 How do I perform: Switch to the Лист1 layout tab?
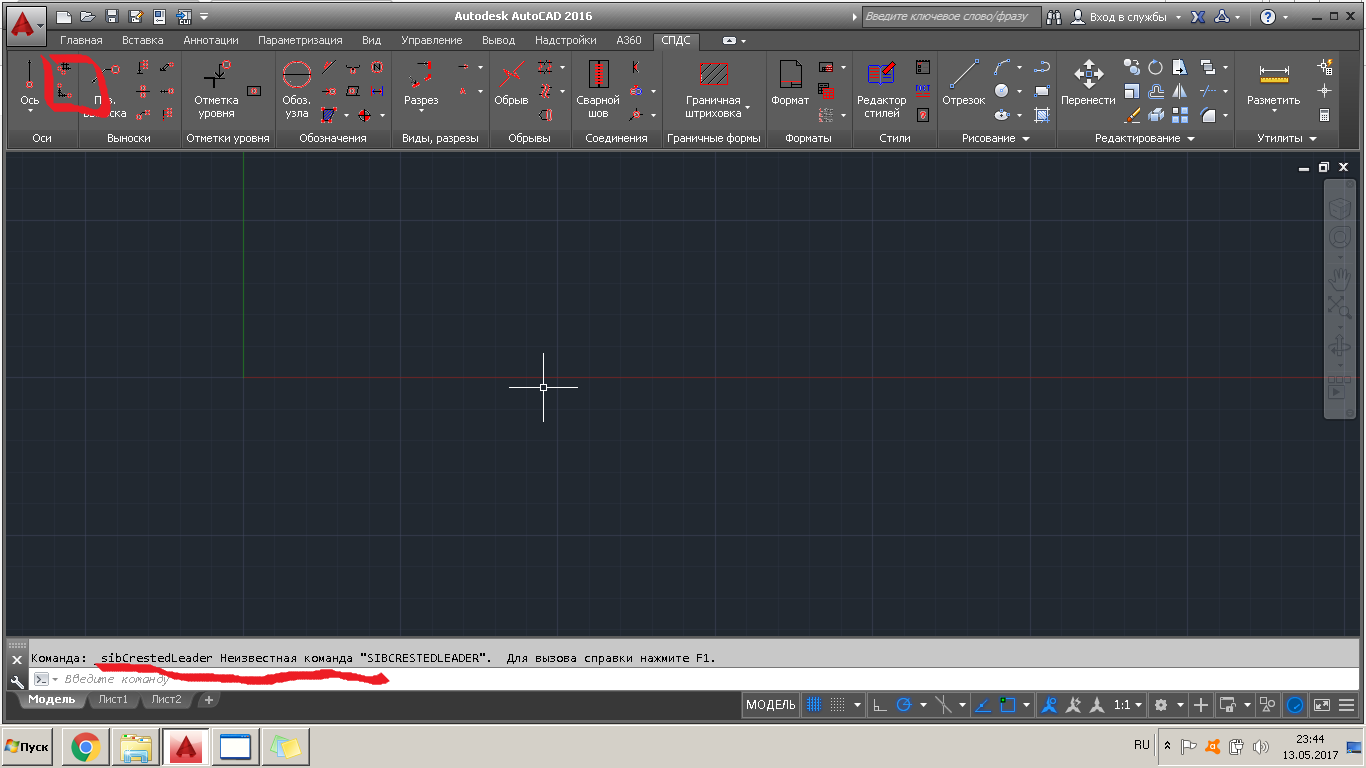(113, 699)
